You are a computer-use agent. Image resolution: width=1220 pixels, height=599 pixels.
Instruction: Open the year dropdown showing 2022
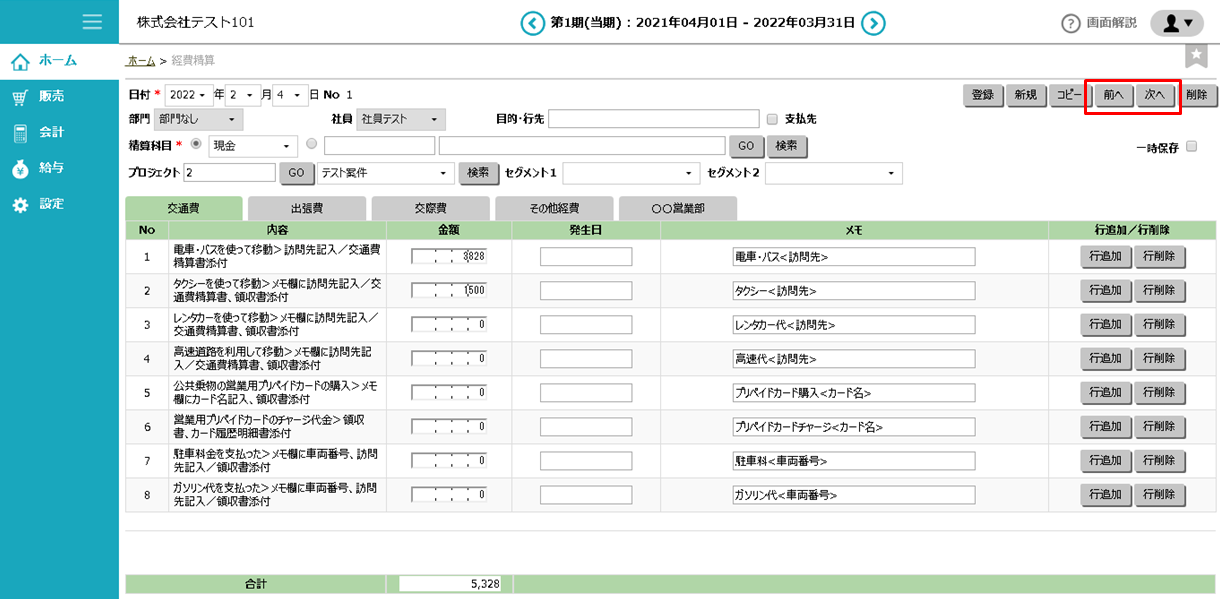tap(190, 95)
